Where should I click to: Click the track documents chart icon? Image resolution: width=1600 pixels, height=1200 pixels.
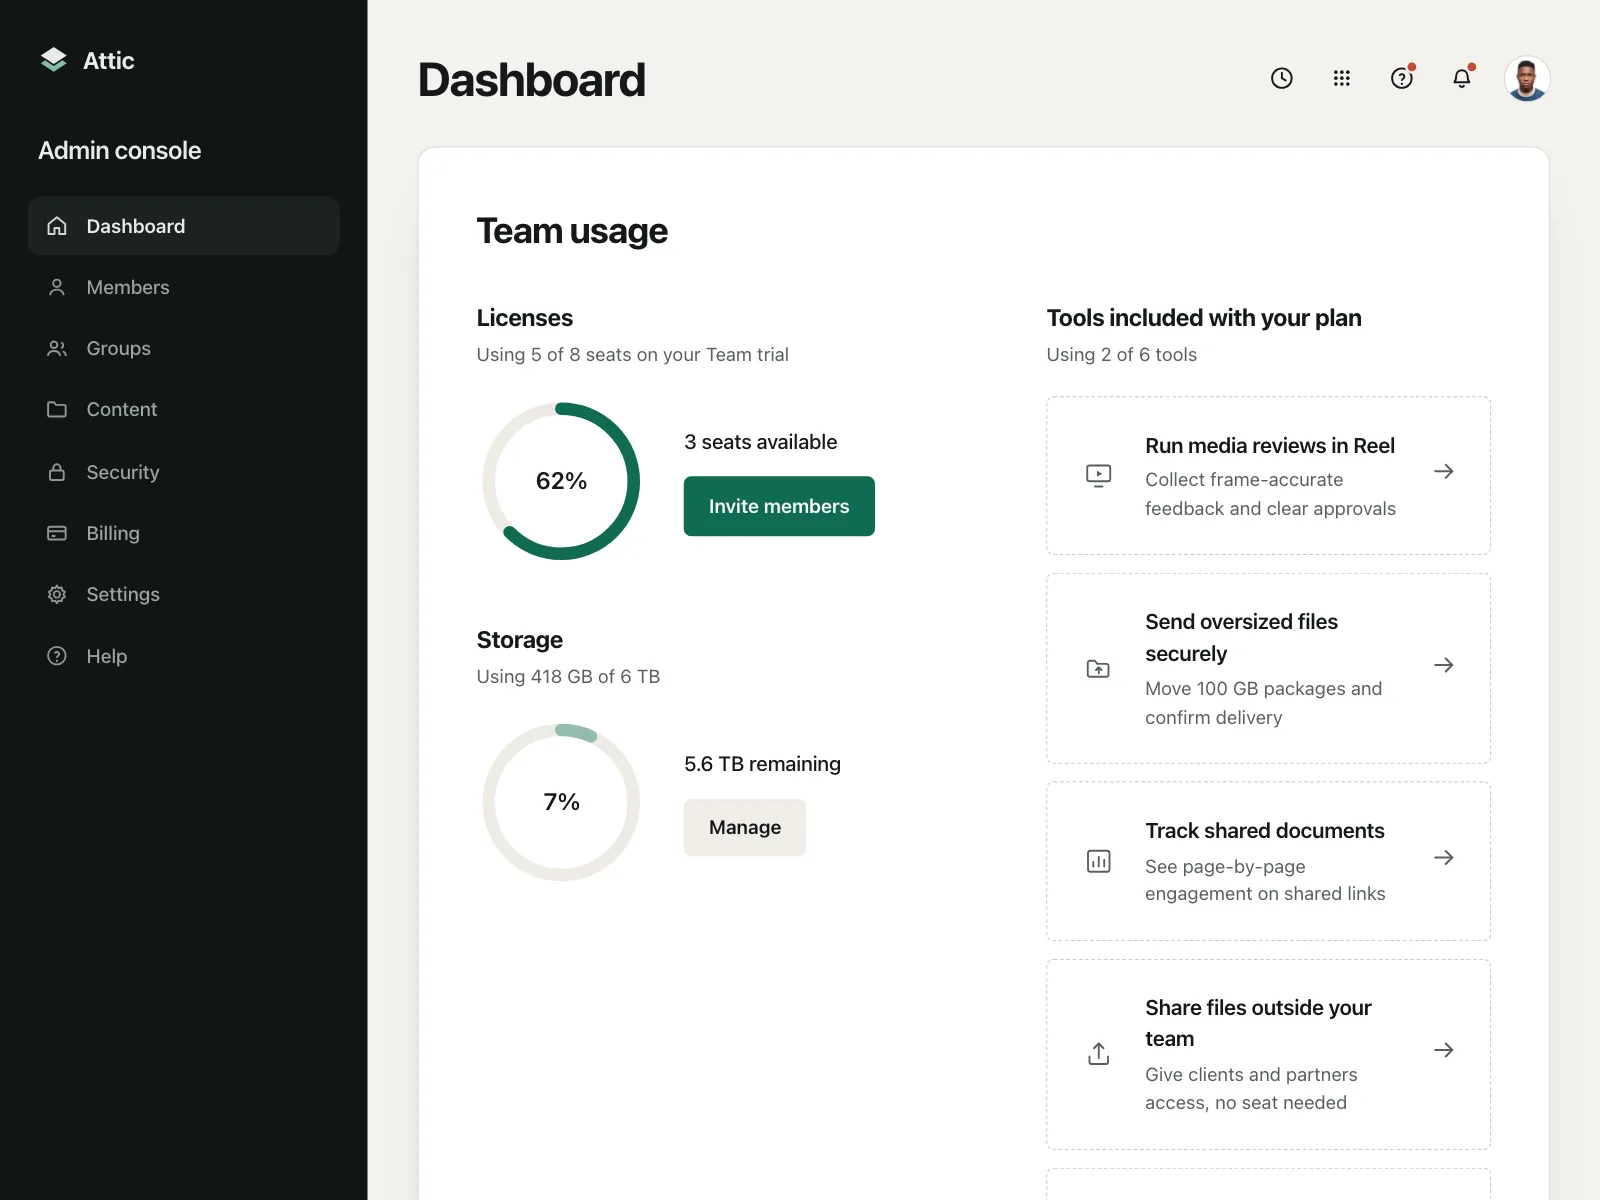[x=1098, y=861]
